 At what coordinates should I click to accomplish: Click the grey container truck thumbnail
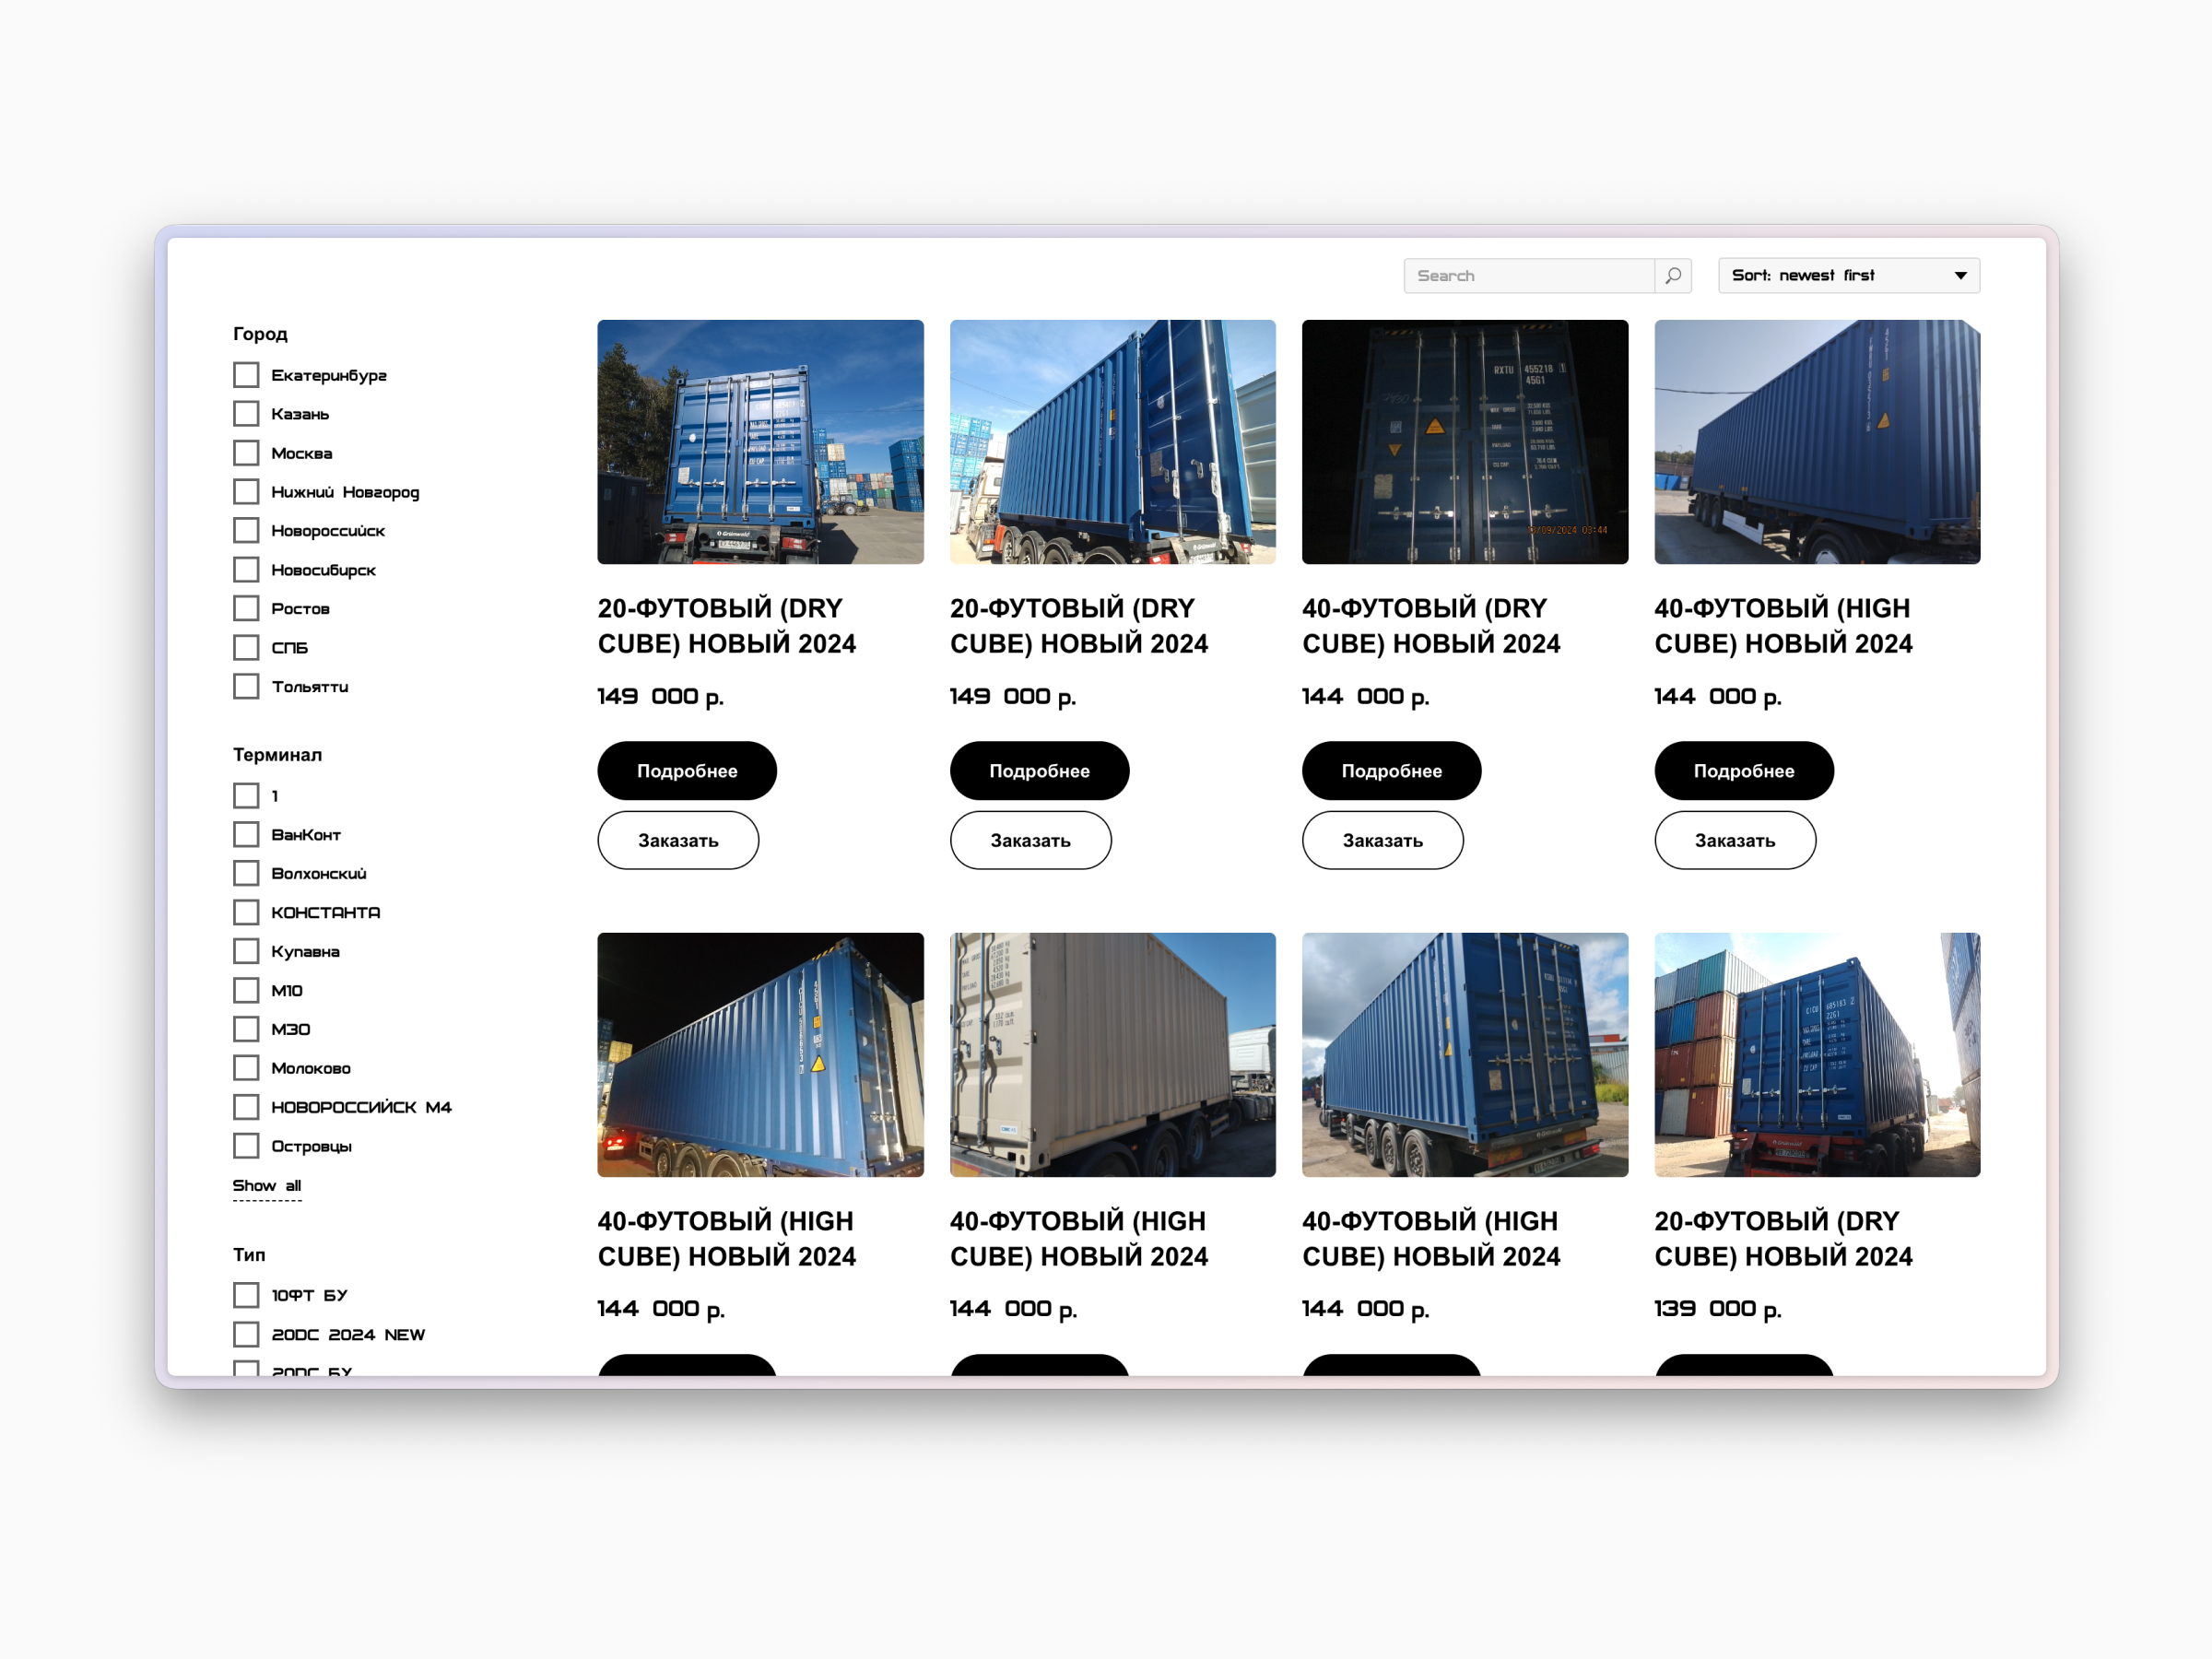click(x=1112, y=1055)
